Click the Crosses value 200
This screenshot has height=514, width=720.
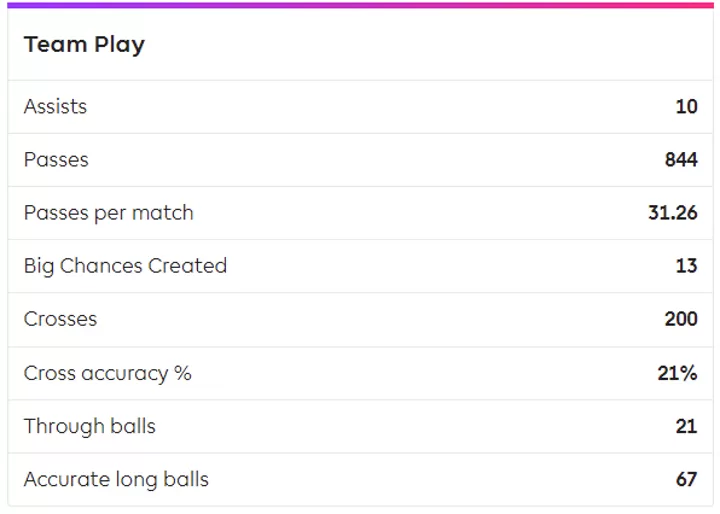(681, 319)
